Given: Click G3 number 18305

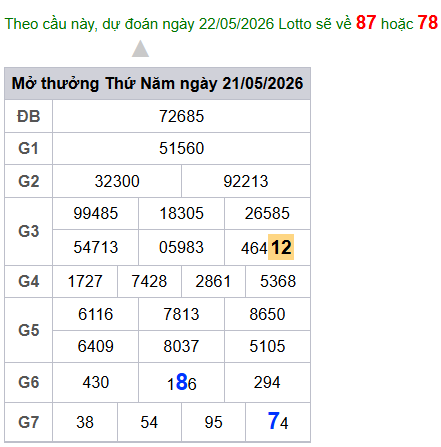Looking at the screenshot, I should coord(181,213).
